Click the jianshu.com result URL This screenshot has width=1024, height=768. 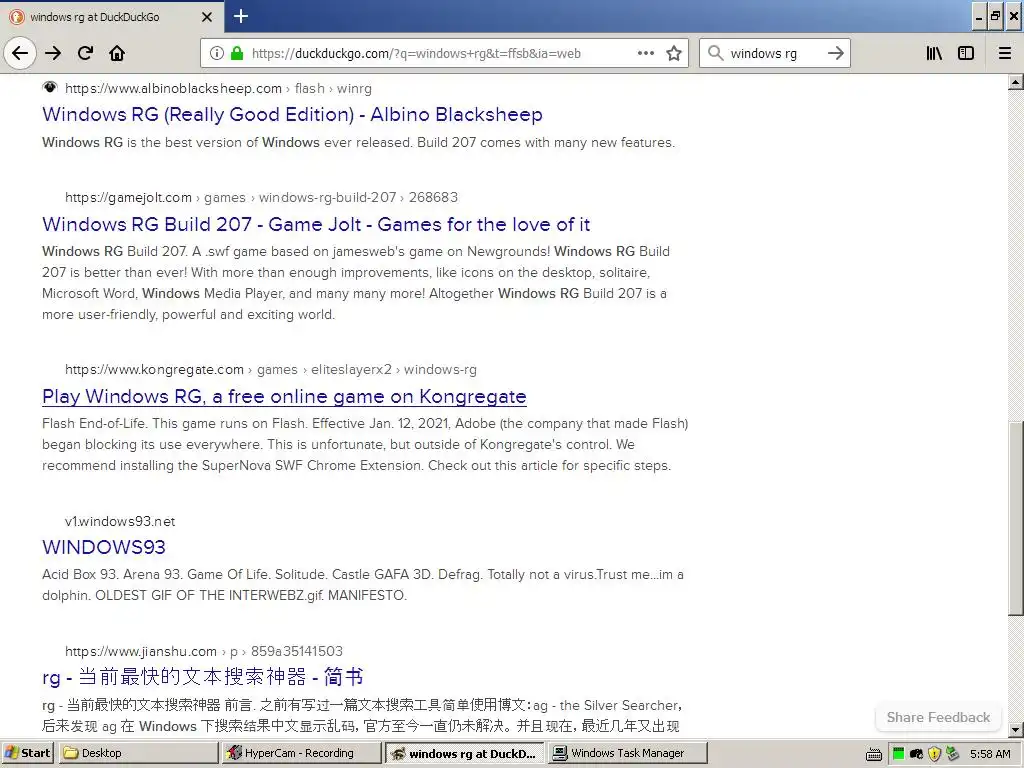point(204,651)
